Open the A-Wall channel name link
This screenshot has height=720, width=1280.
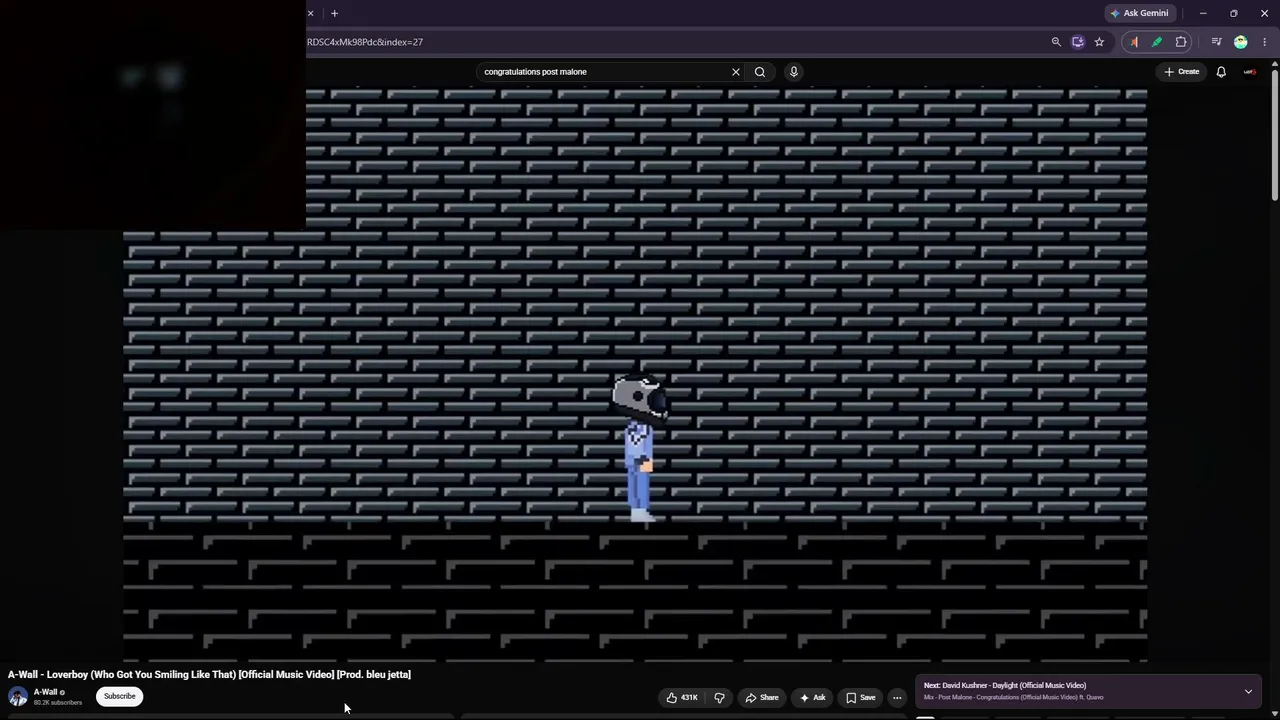pyautogui.click(x=46, y=692)
